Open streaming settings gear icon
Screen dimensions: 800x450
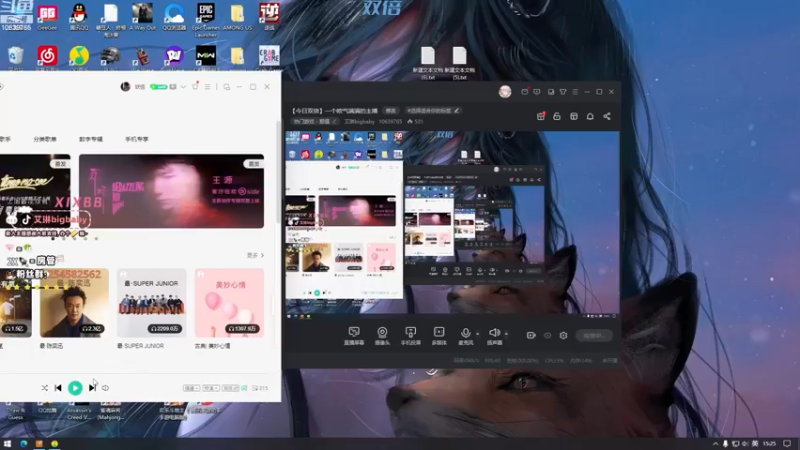563,335
